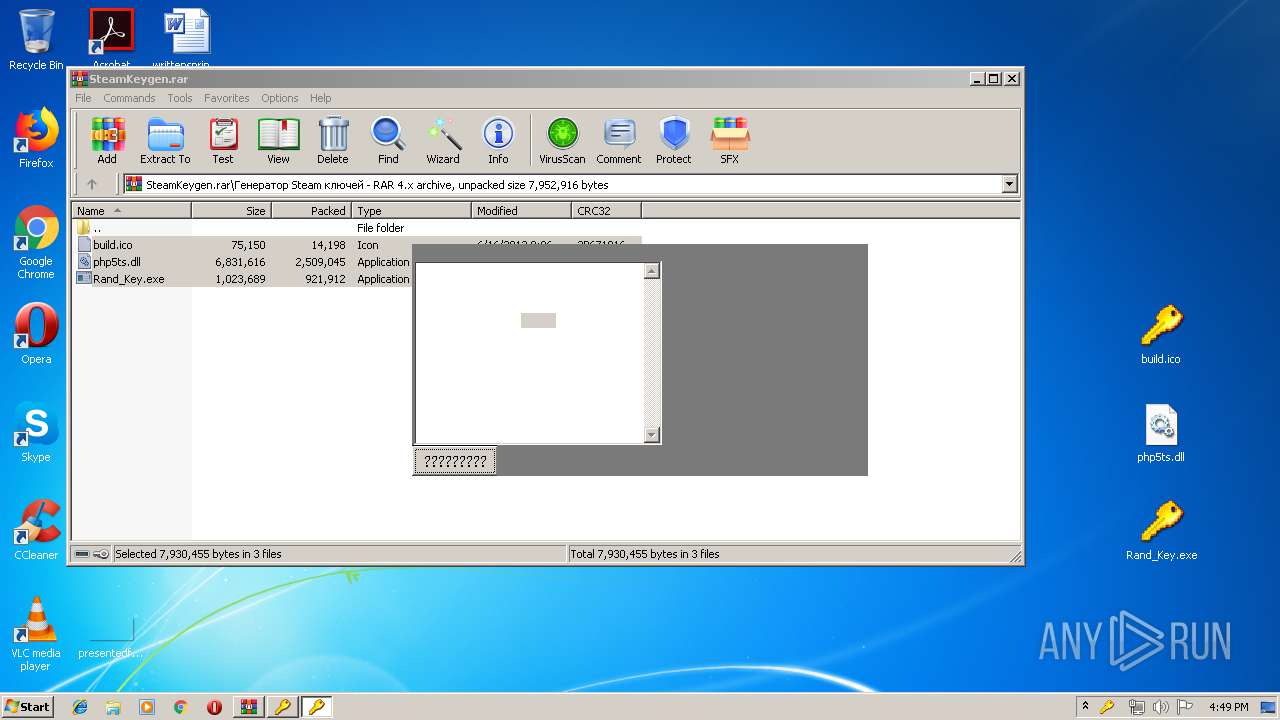
Task: Go up one folder level arrow
Action: click(92, 184)
